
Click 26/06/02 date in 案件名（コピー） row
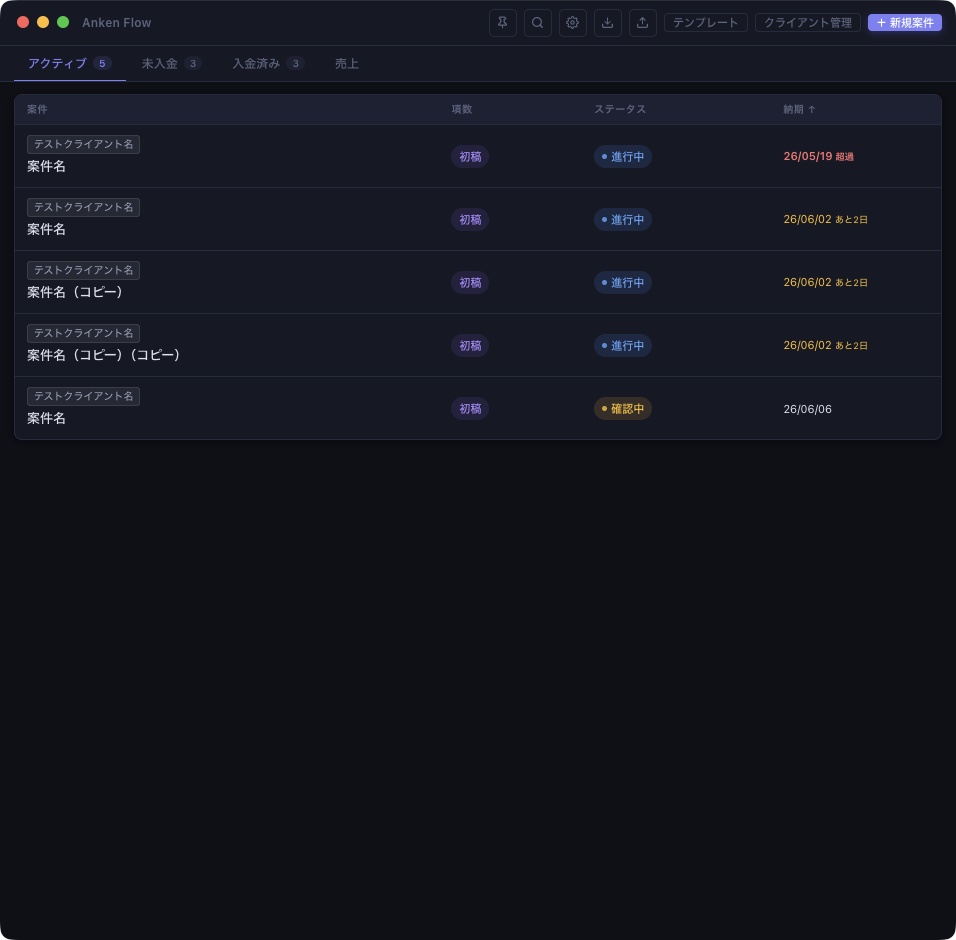coord(807,282)
